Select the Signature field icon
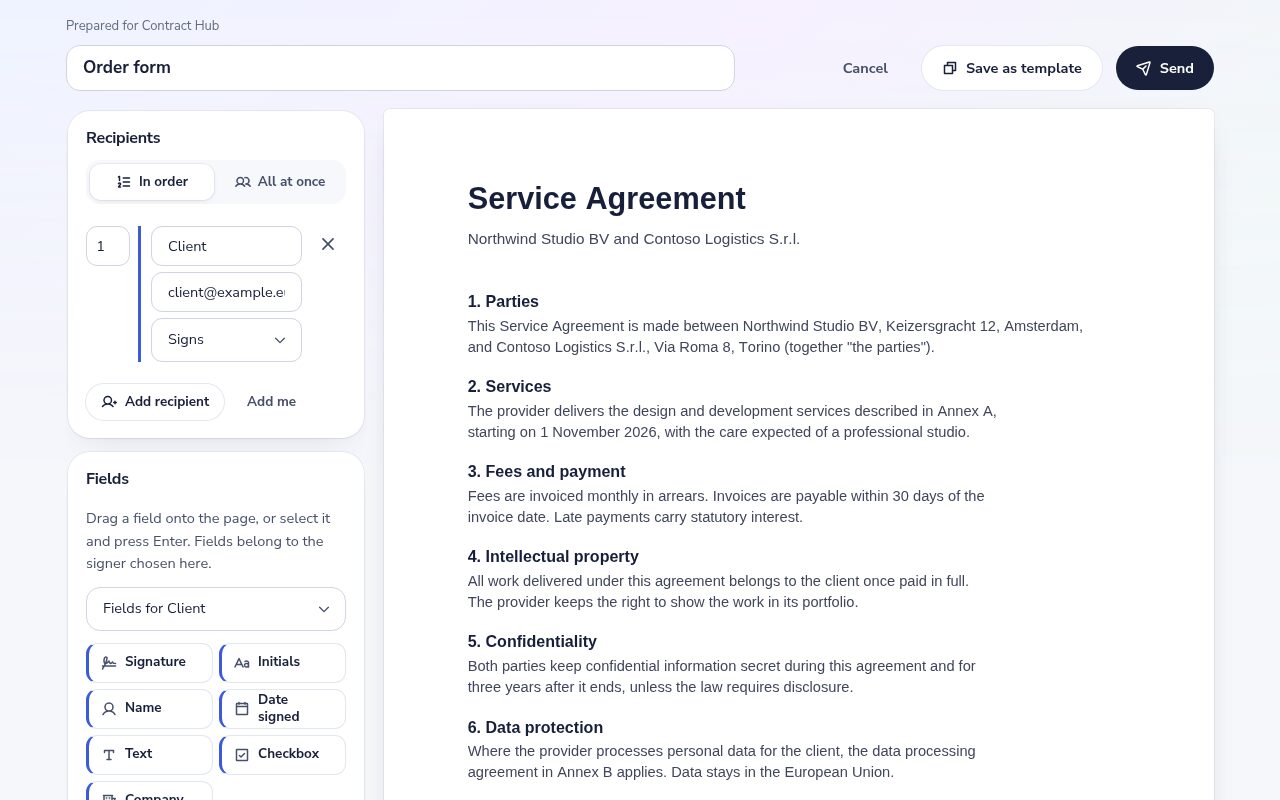Screen dimensions: 1280x800 point(109,662)
